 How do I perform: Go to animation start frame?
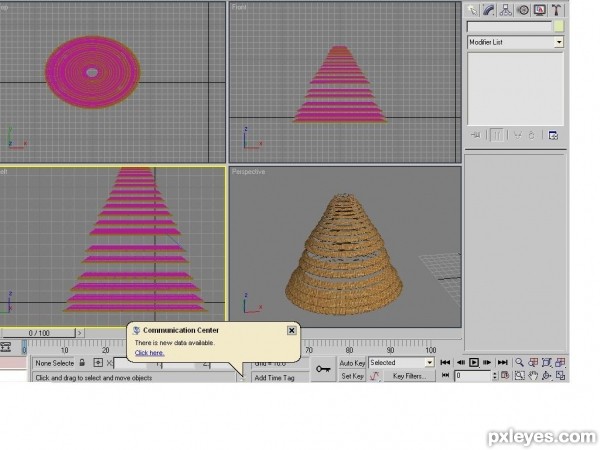click(x=445, y=362)
